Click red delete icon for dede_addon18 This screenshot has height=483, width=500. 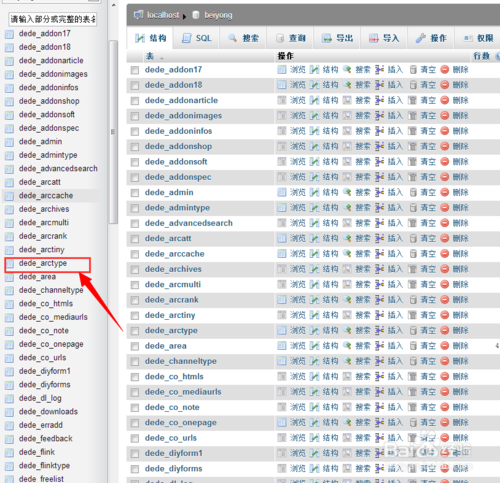[x=445, y=85]
